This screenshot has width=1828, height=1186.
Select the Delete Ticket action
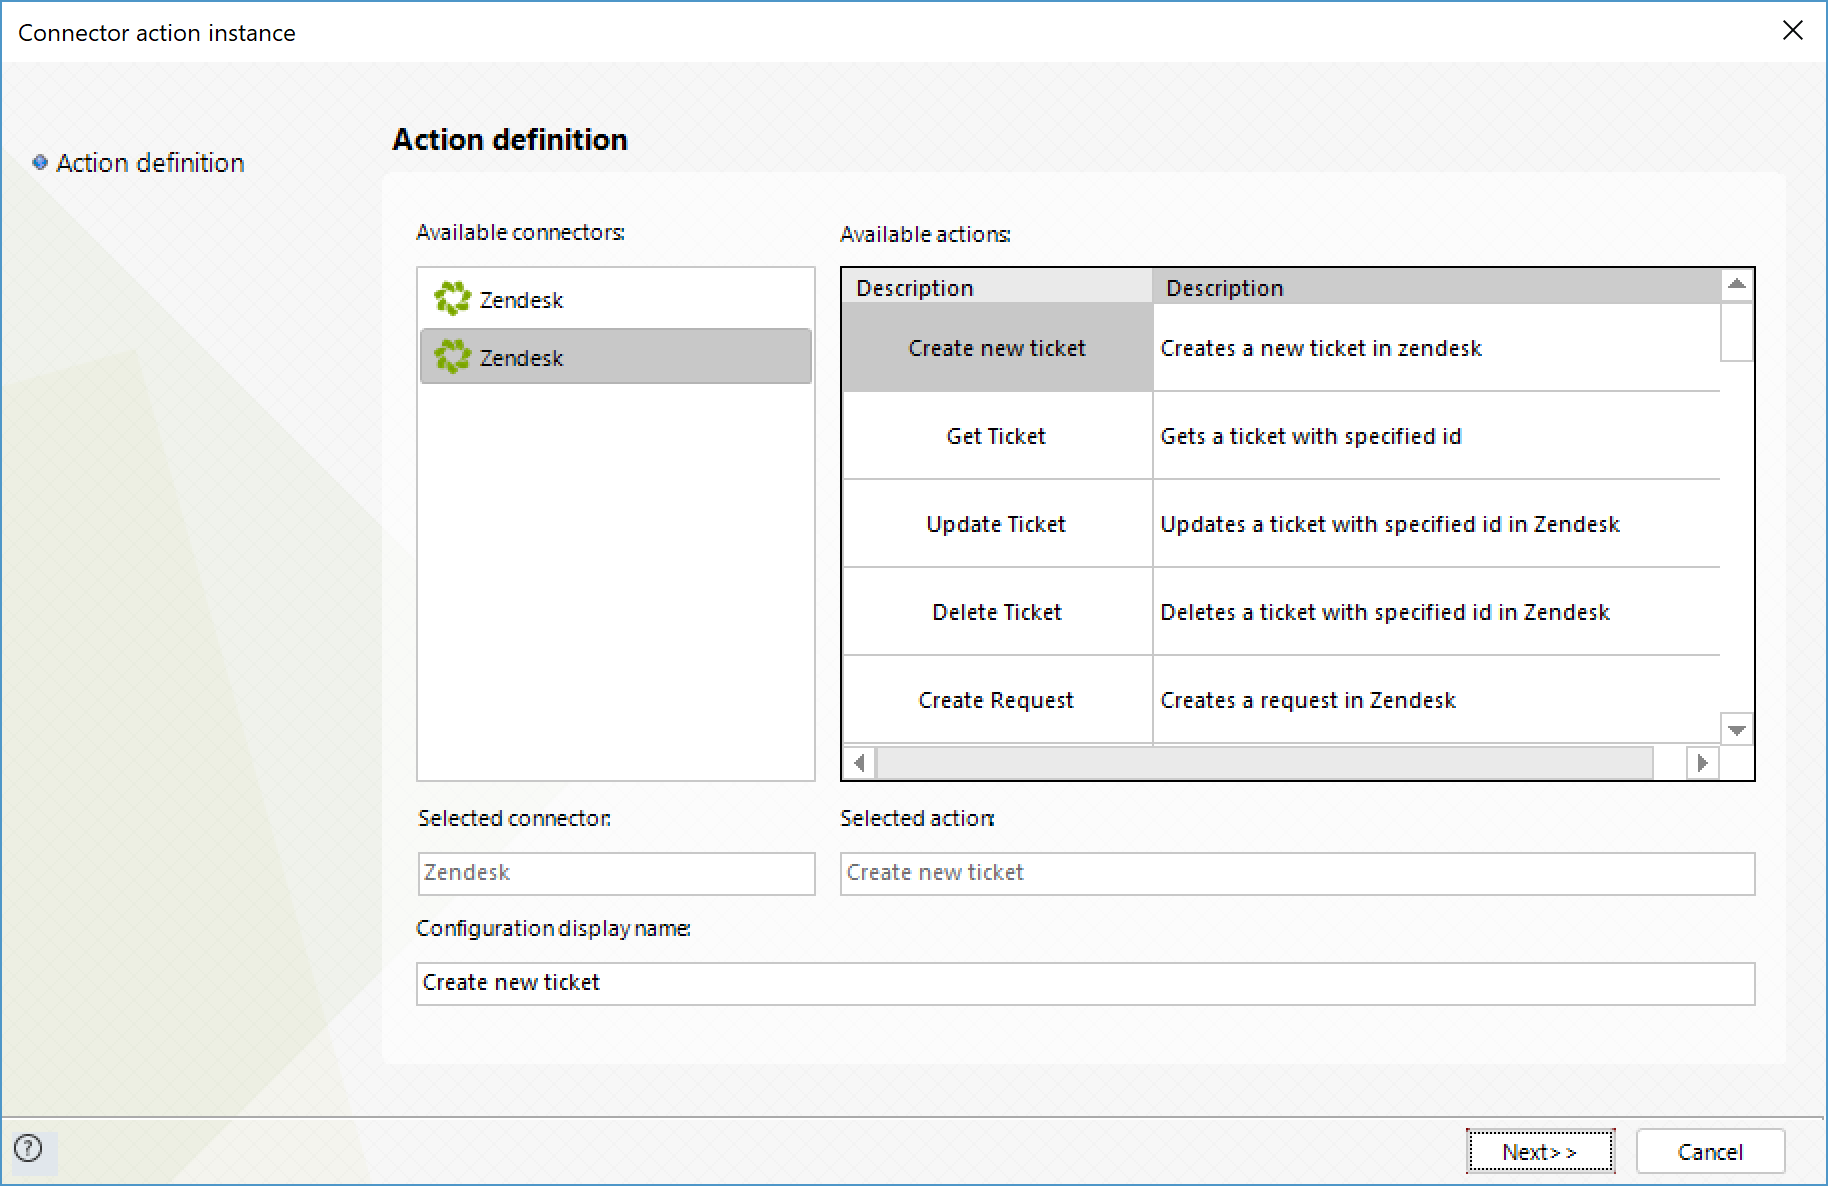tap(997, 612)
